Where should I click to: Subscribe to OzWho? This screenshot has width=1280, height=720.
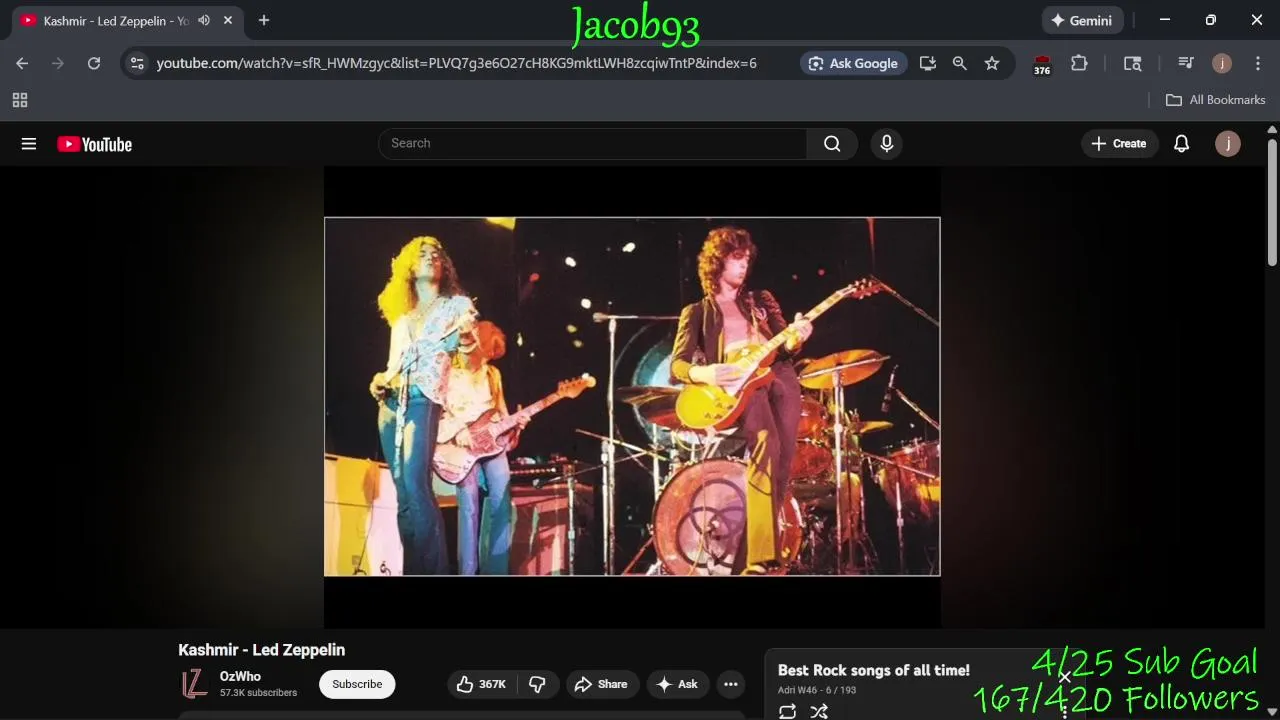357,684
